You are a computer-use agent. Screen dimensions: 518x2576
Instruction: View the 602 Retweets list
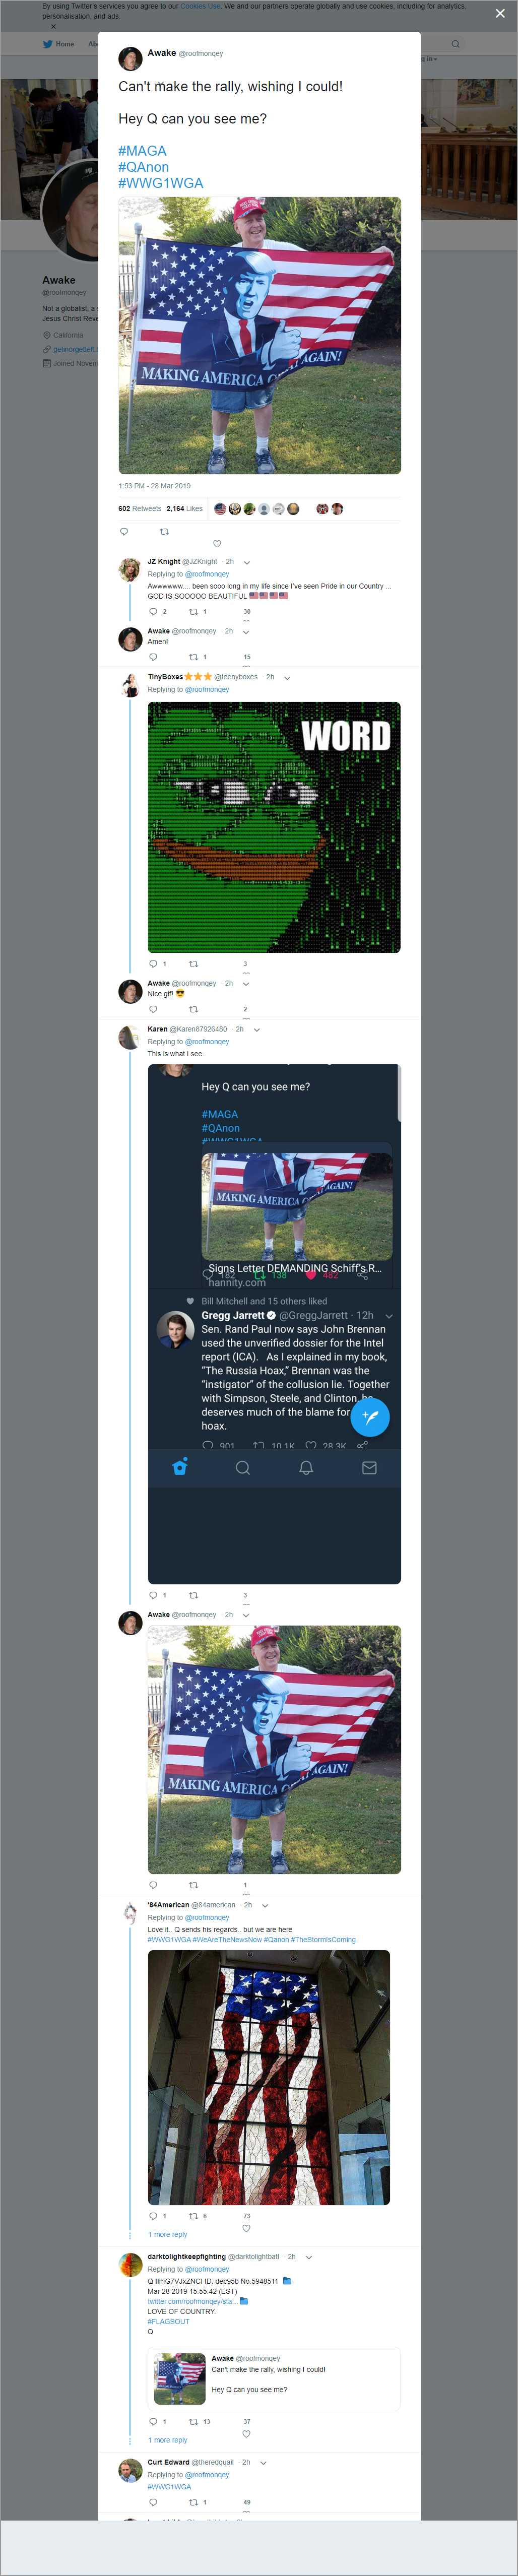[139, 508]
